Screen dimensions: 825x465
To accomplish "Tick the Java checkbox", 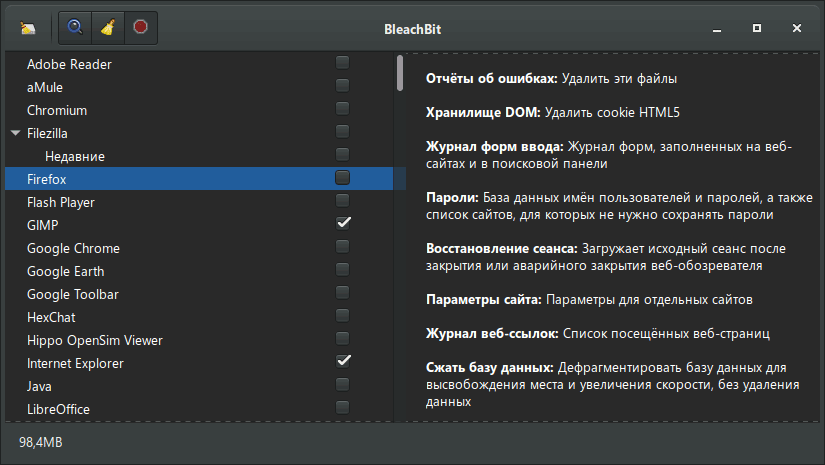I will (343, 385).
